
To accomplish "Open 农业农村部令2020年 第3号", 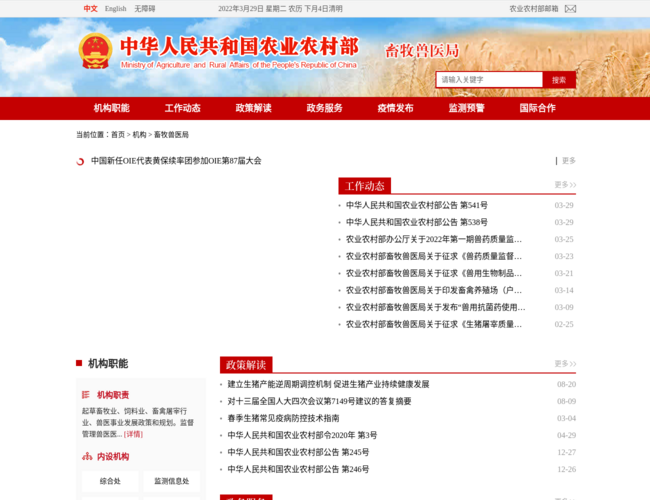I will pos(302,435).
